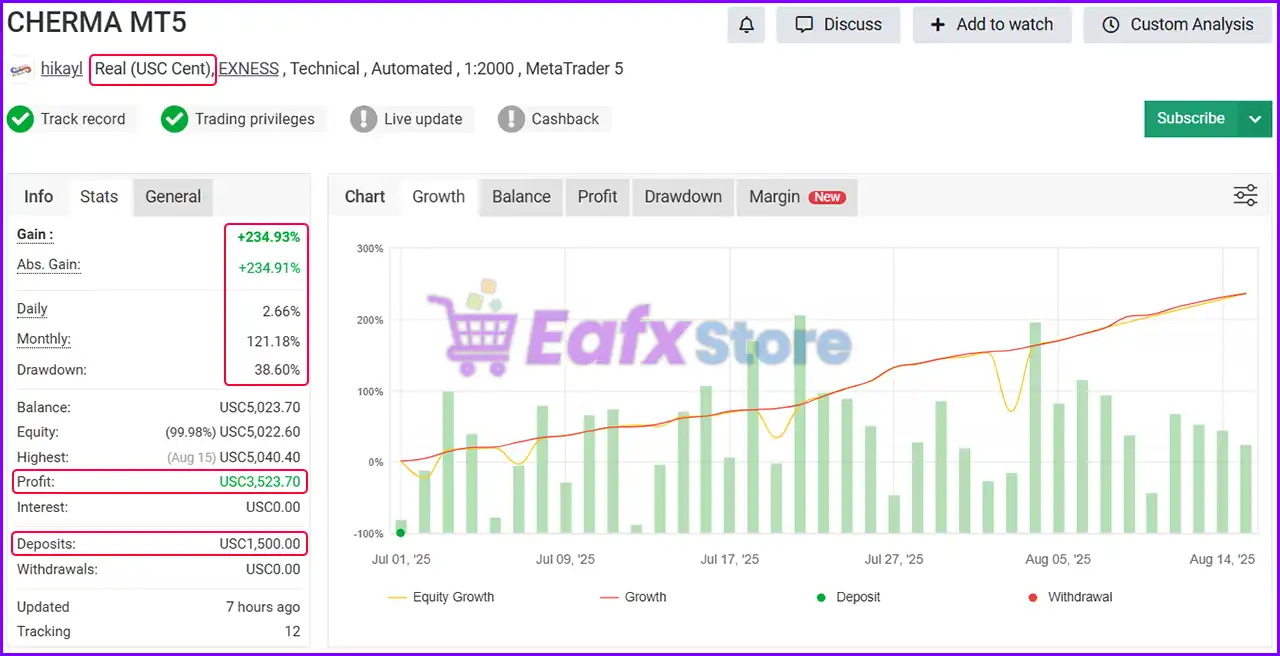
Task: Click the 121.18% monthly value
Action: 273,342
